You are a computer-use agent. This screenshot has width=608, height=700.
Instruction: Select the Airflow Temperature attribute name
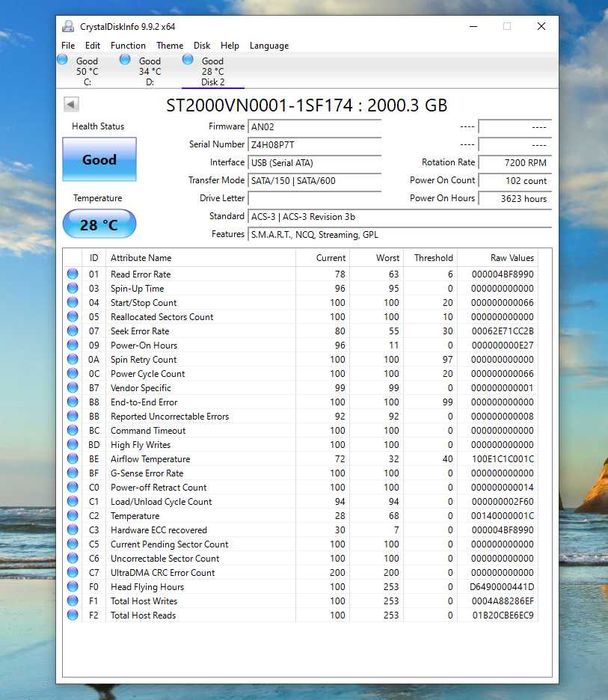click(150, 459)
